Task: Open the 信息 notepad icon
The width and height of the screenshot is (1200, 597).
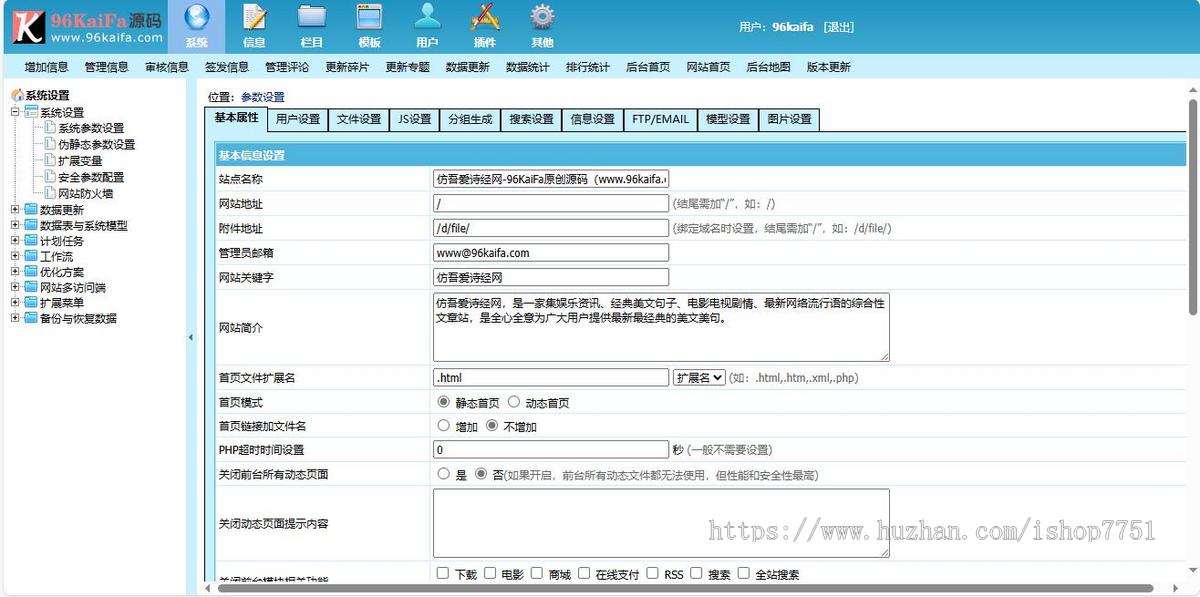Action: [x=254, y=17]
